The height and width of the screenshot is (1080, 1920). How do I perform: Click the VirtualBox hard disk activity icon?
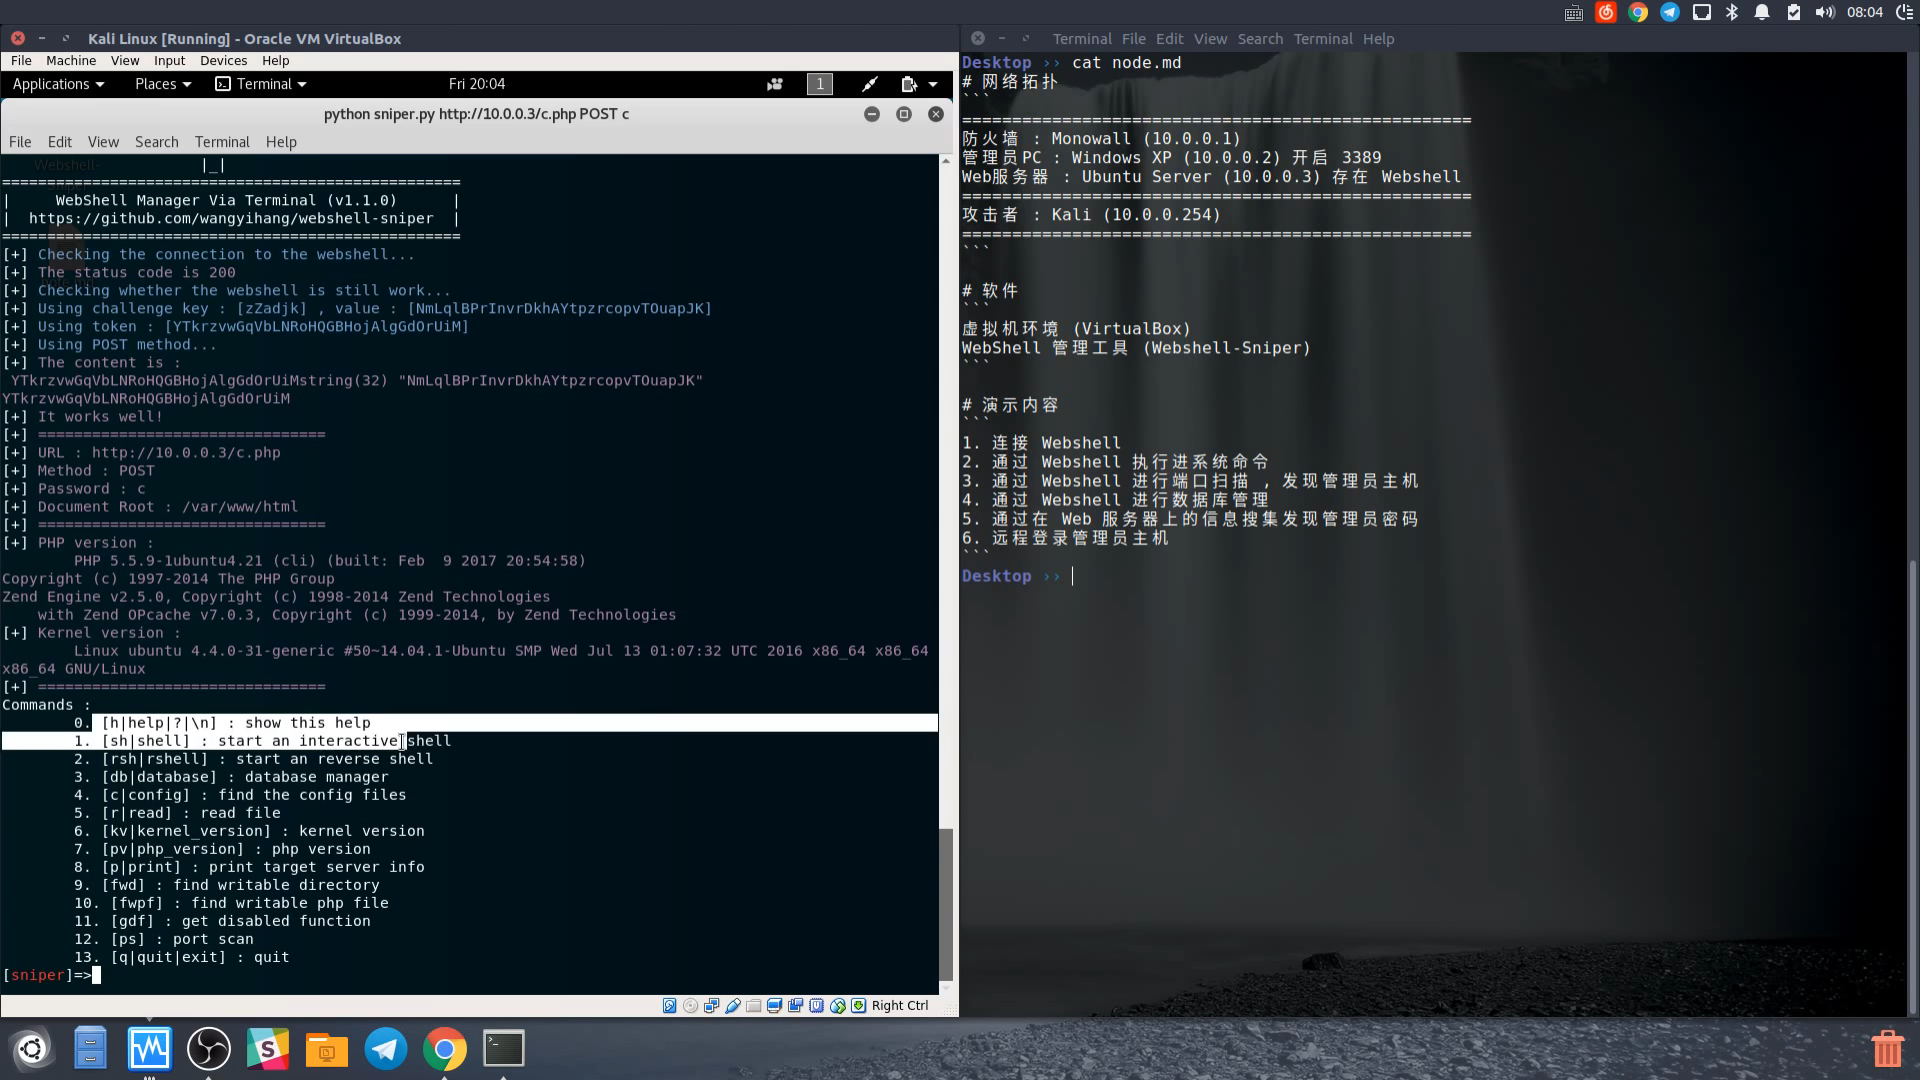(669, 1006)
